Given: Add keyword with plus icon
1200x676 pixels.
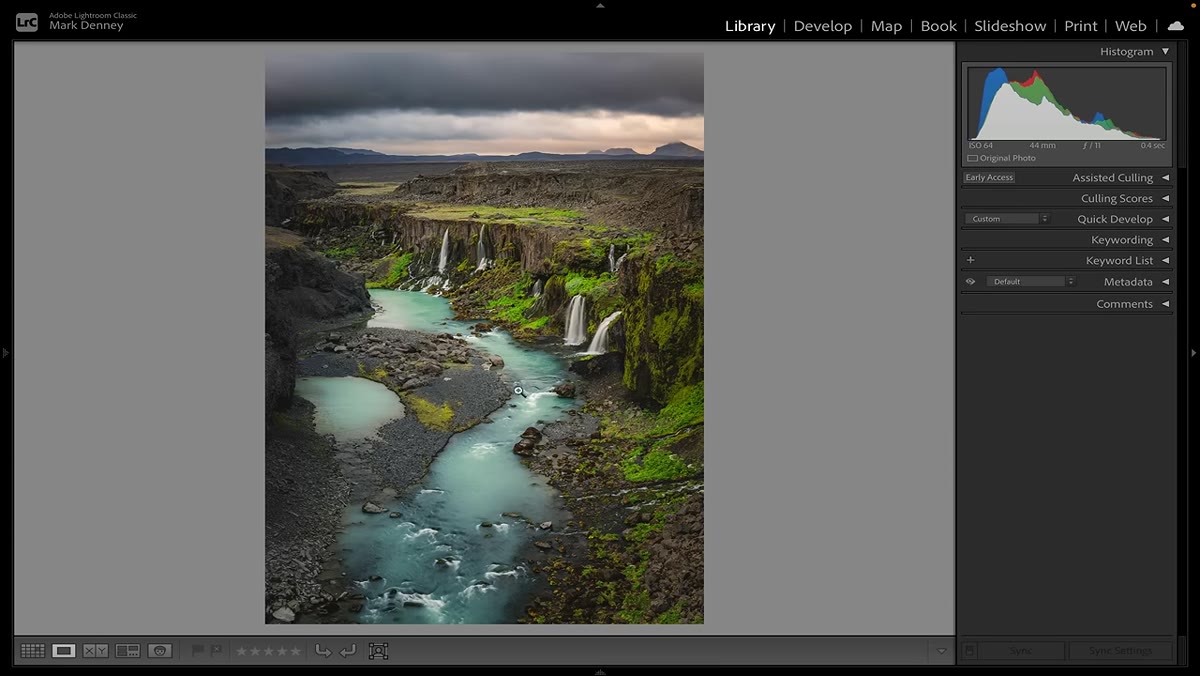Looking at the screenshot, I should [970, 260].
